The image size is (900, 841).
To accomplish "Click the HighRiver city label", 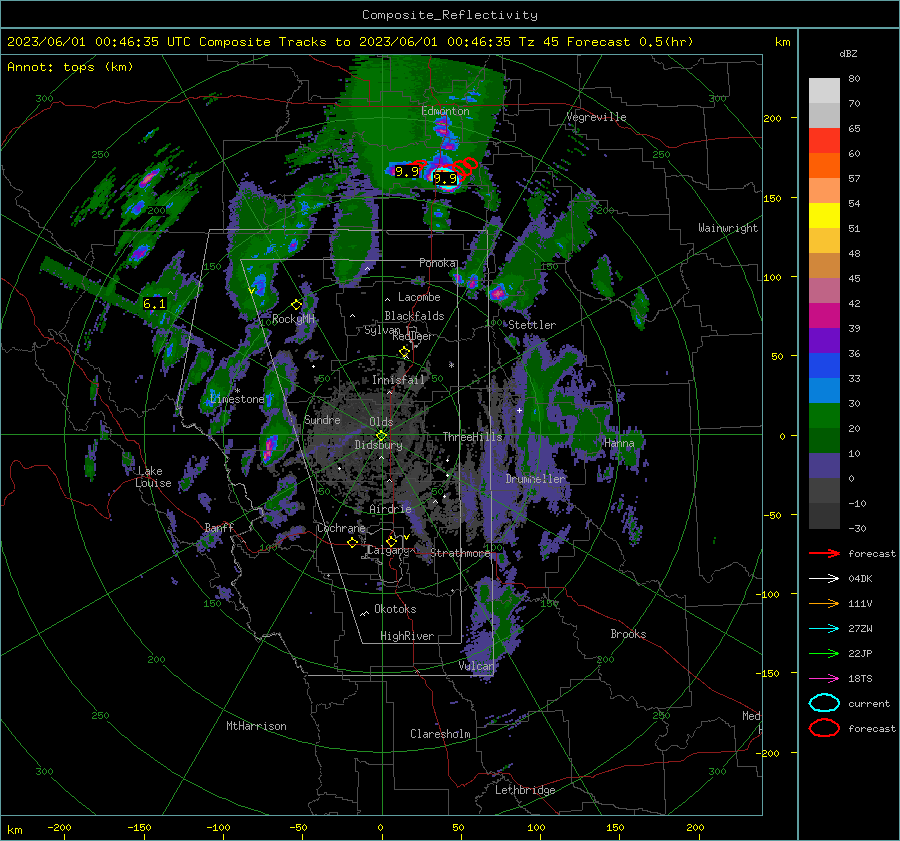I will click(x=407, y=636).
